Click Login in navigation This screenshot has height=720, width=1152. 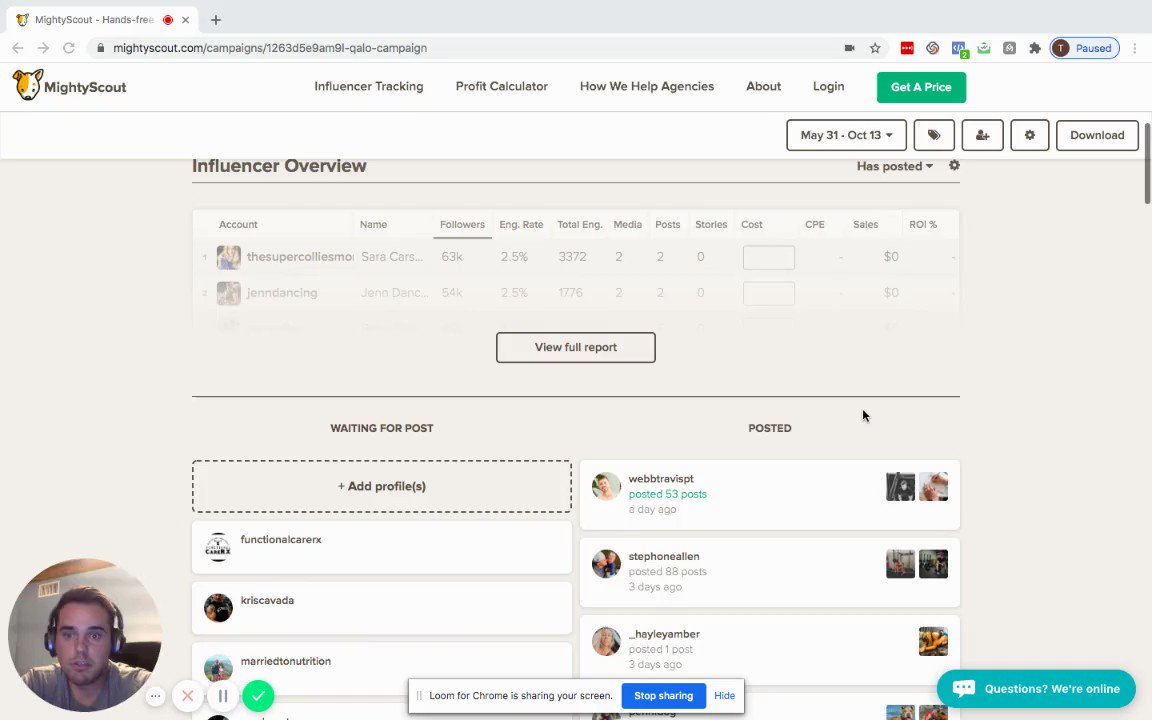828,86
